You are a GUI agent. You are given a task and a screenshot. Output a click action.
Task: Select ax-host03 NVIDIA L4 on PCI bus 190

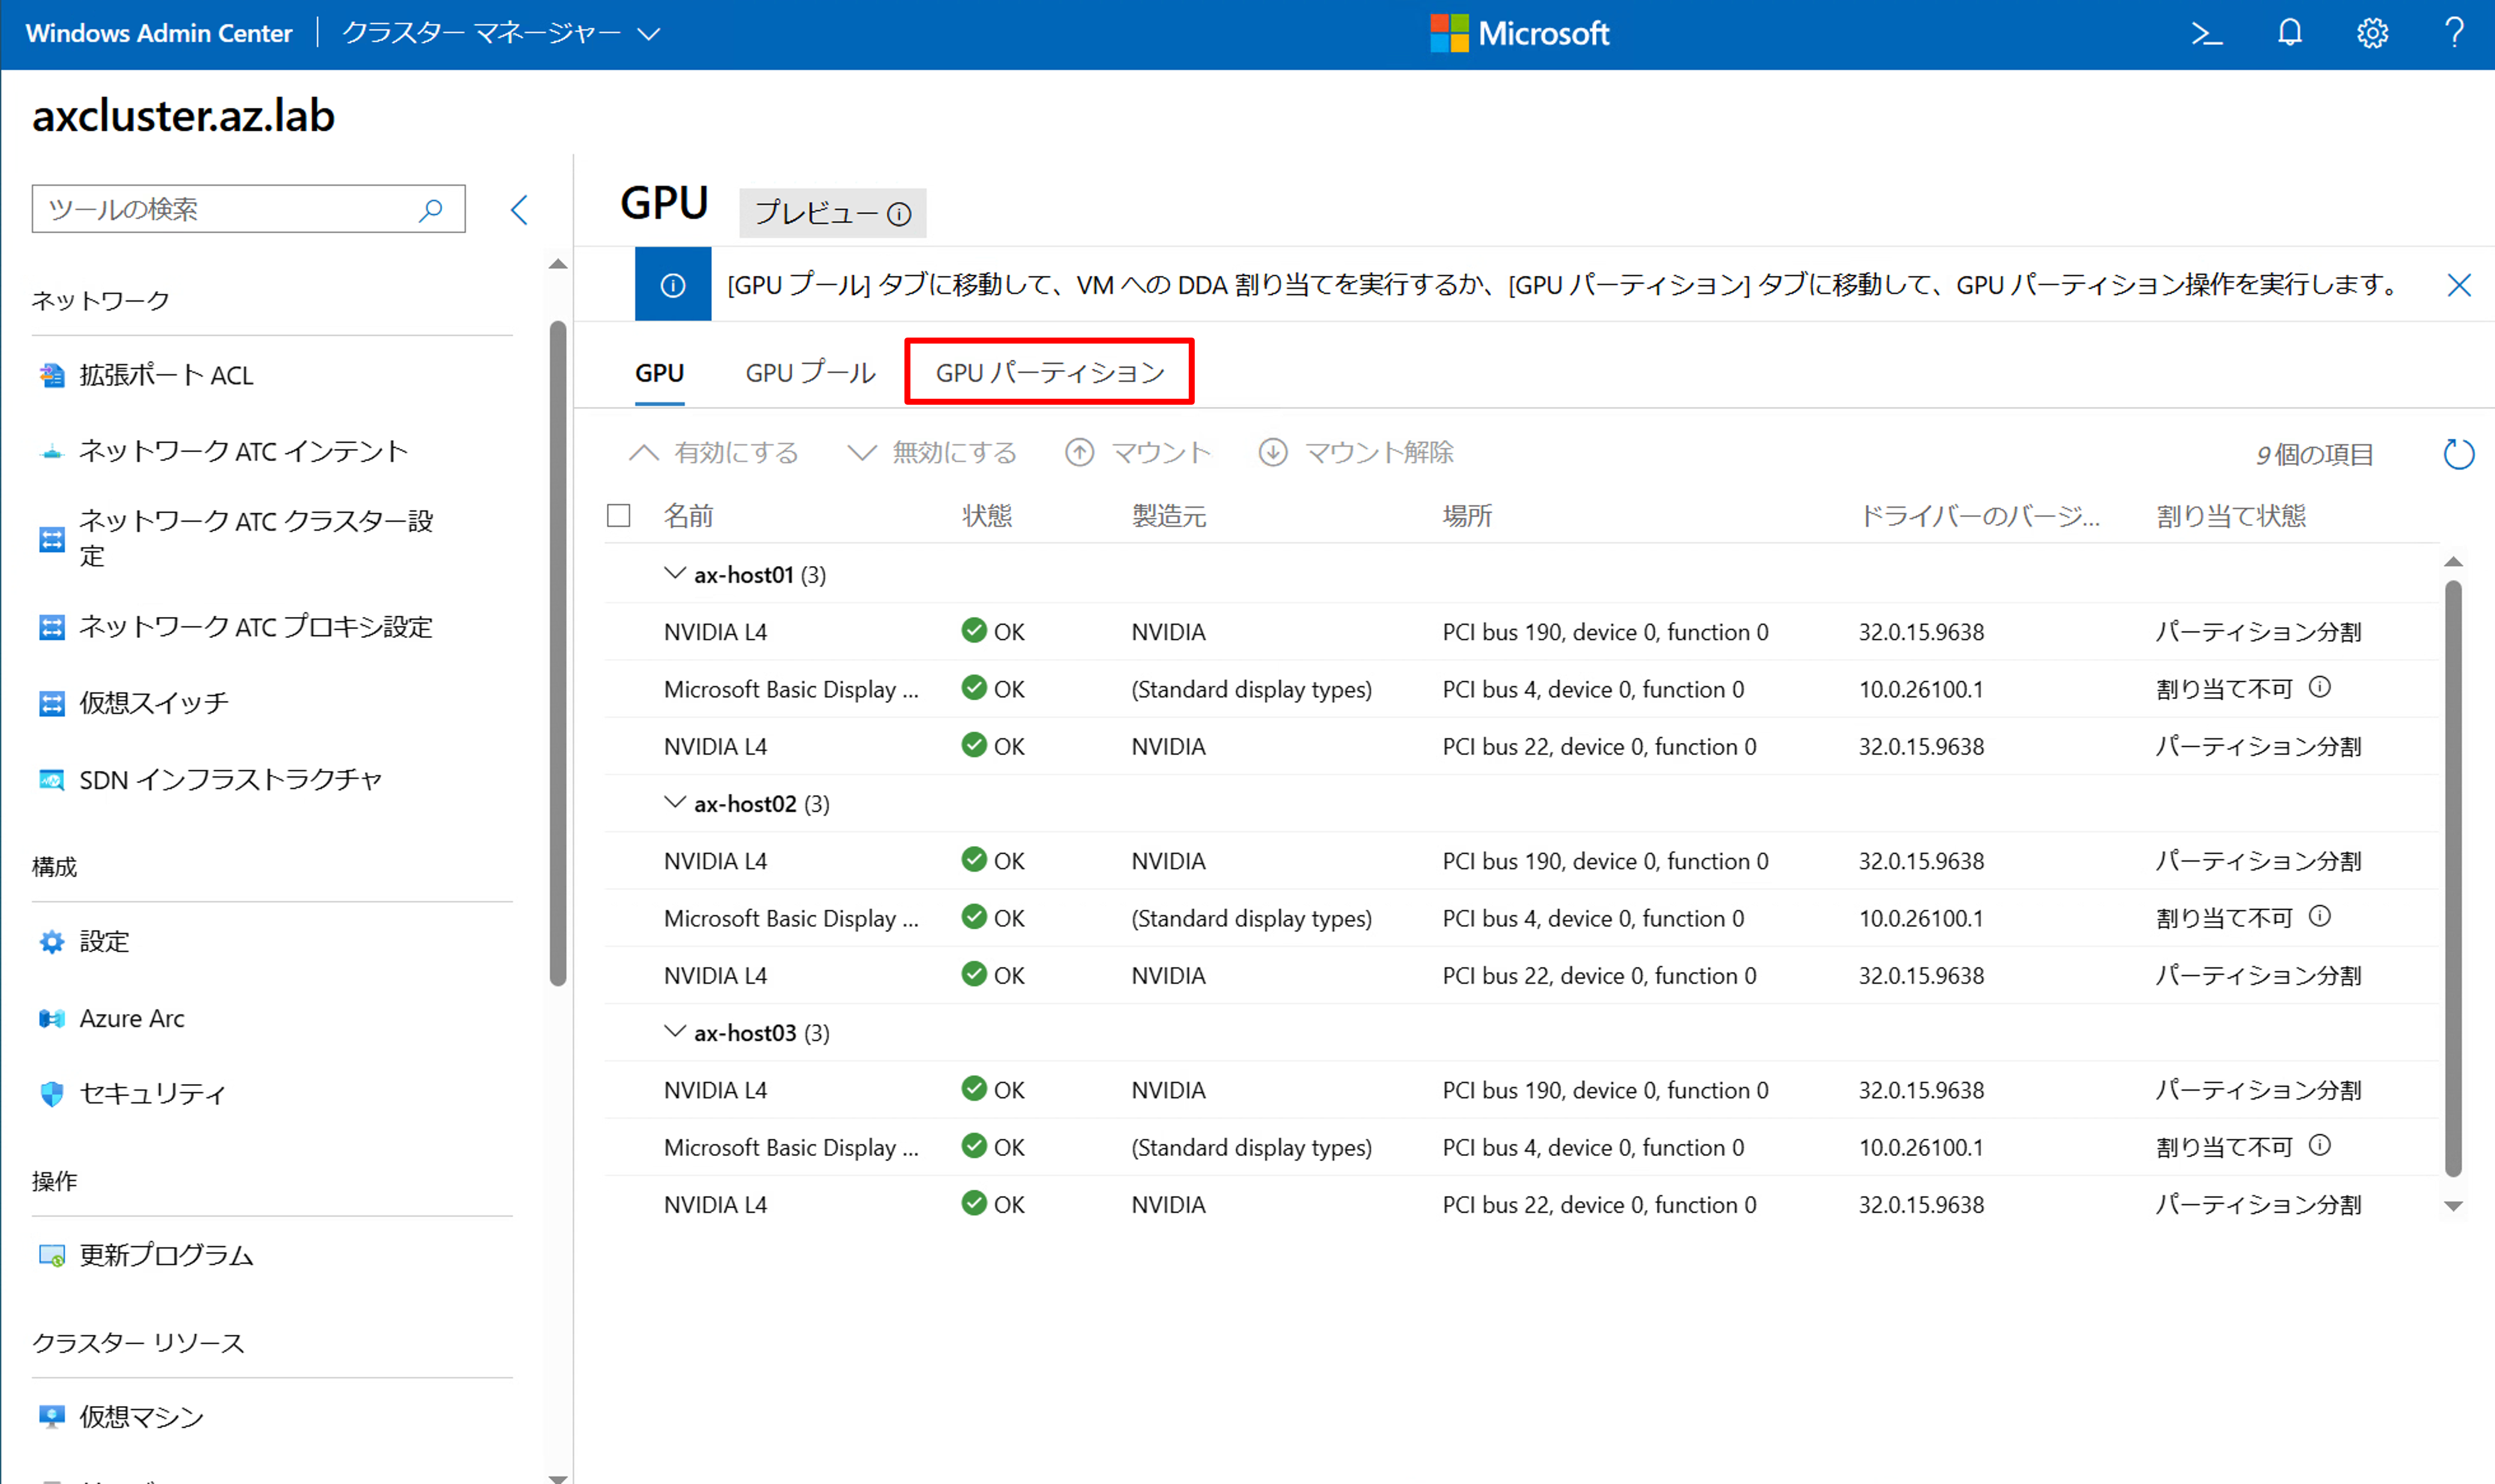(x=1521, y=1090)
